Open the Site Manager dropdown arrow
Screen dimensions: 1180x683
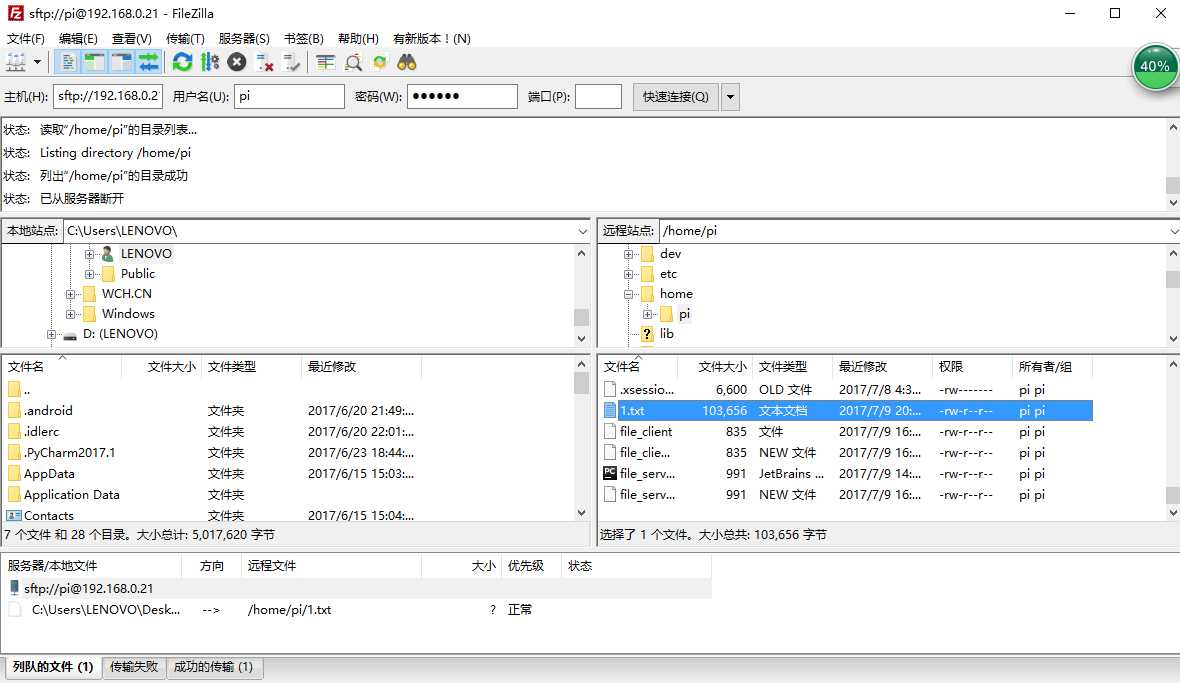pyautogui.click(x=37, y=62)
